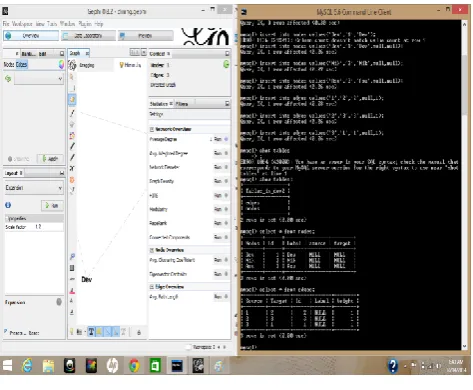Viewport: 473px width, 390px height.
Task: Select the Shortest Path airplane tool
Action: (72, 168)
